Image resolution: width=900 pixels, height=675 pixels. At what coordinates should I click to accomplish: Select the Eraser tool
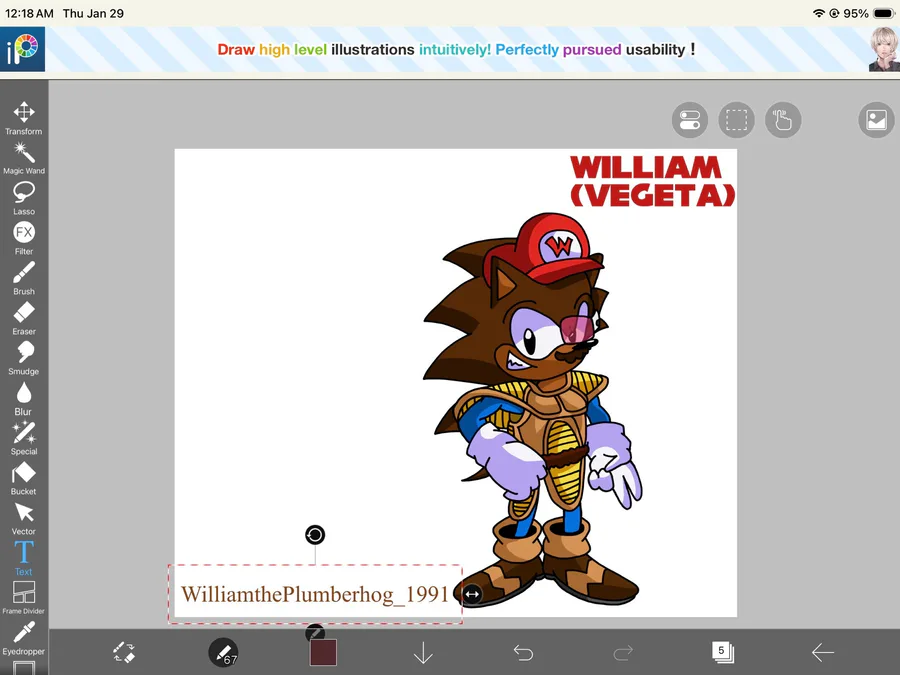tap(24, 319)
